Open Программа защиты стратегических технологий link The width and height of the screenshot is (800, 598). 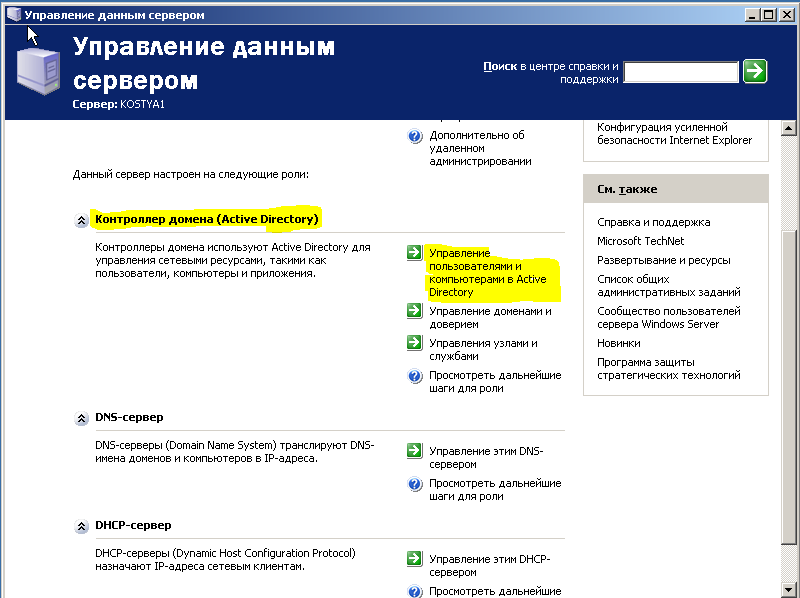coord(668,368)
